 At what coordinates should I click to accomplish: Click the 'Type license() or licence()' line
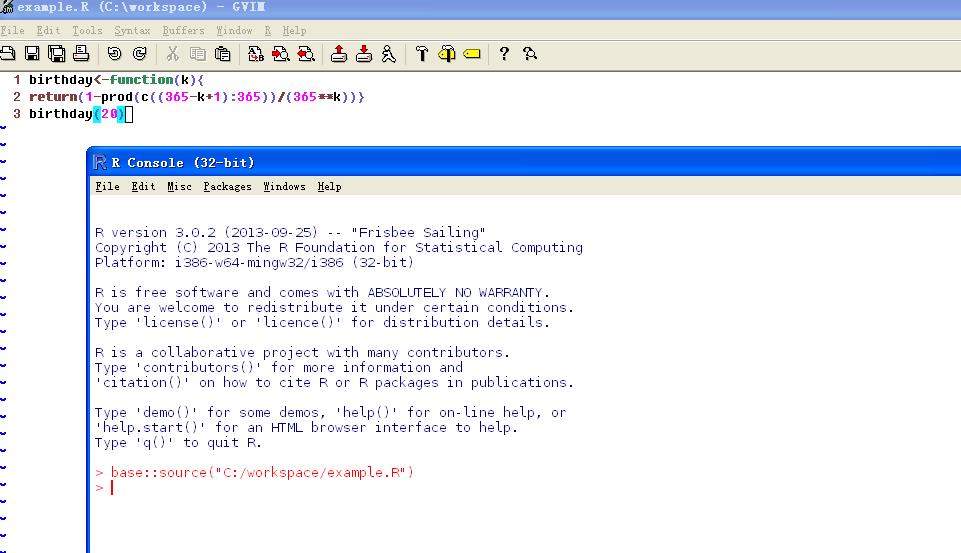[x=322, y=322]
